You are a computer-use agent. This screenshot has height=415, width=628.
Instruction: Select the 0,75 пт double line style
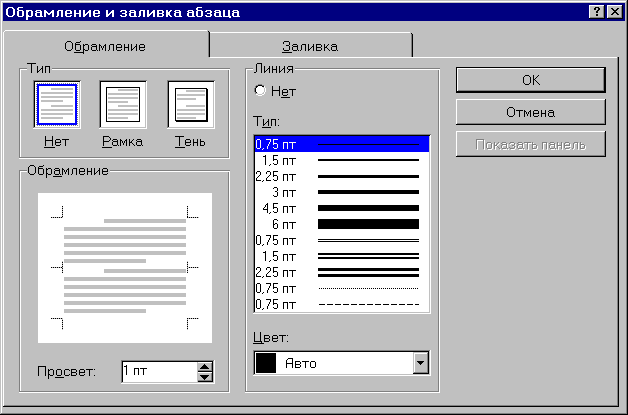click(x=342, y=240)
